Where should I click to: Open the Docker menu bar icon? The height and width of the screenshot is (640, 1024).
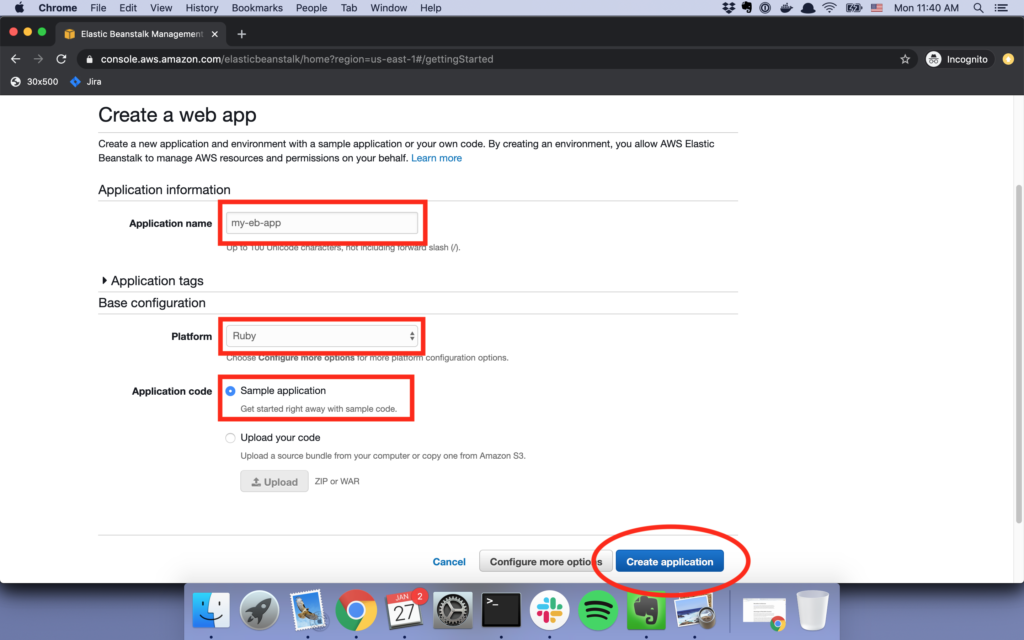[786, 7]
